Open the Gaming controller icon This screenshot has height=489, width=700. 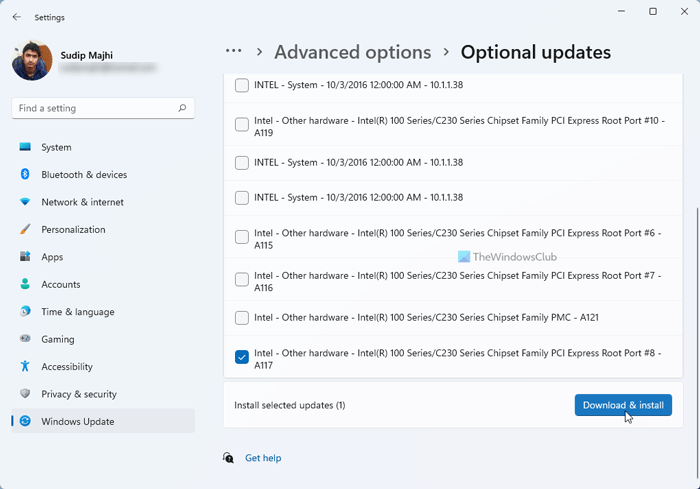click(x=25, y=339)
